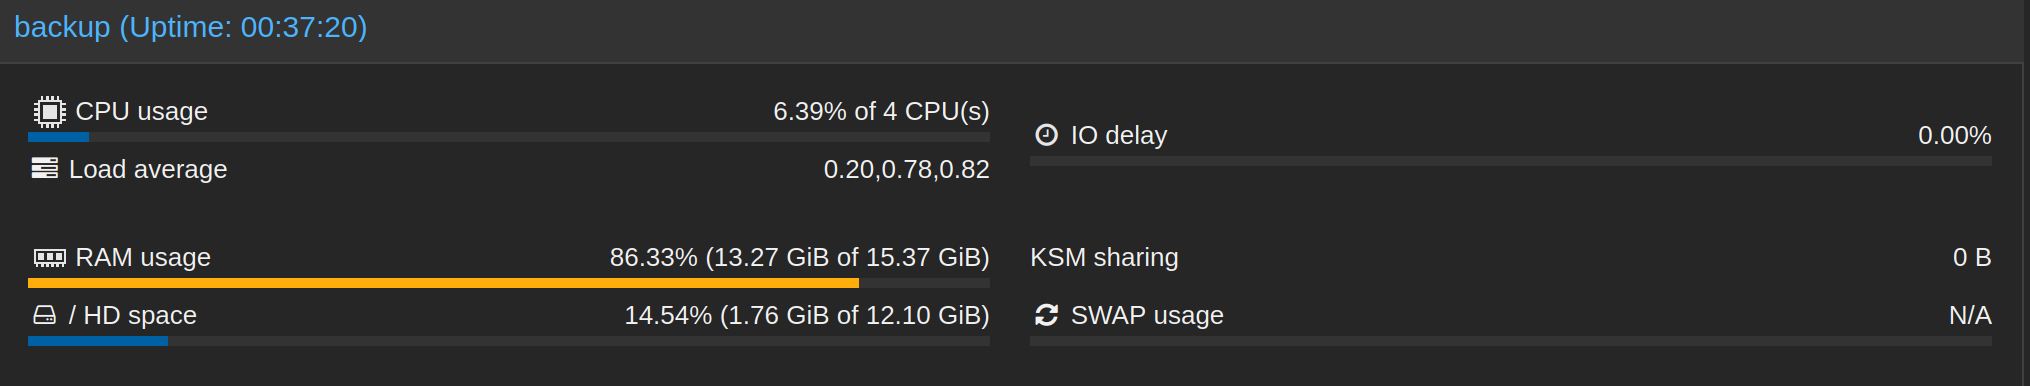Select the KSM sharing 0 B value
2030x386 pixels.
(1972, 257)
